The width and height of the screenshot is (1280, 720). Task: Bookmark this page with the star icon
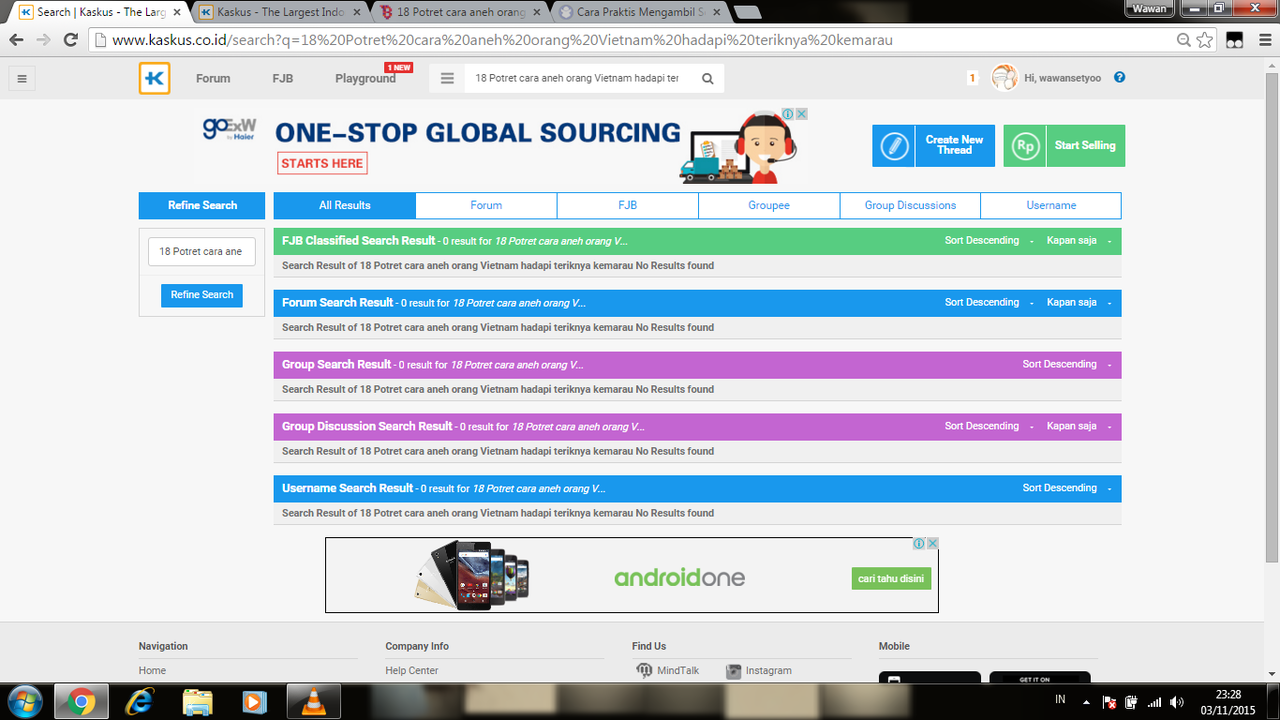pyautogui.click(x=1205, y=40)
